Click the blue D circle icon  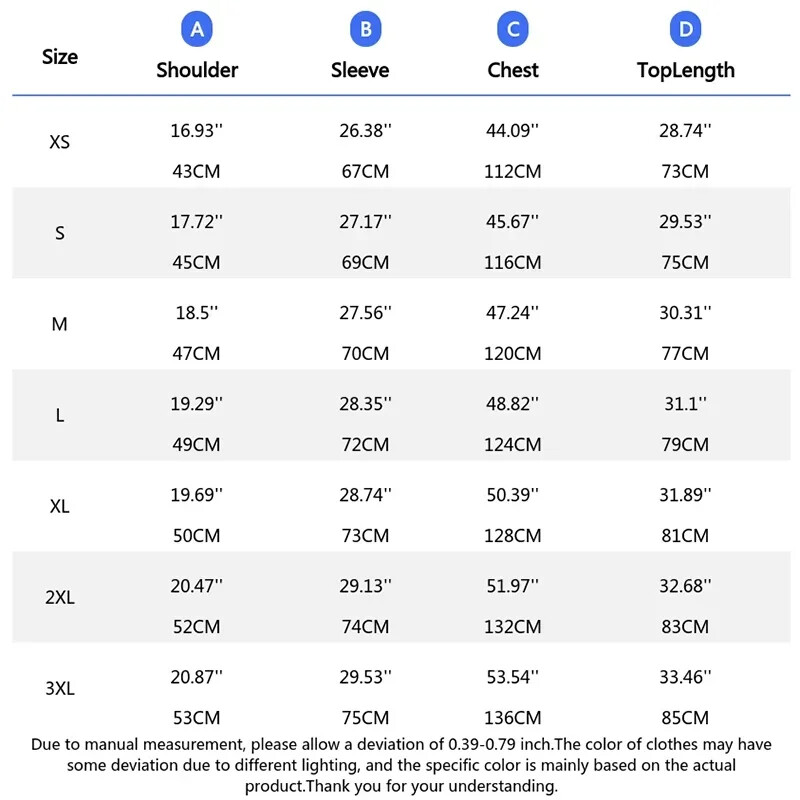(685, 30)
